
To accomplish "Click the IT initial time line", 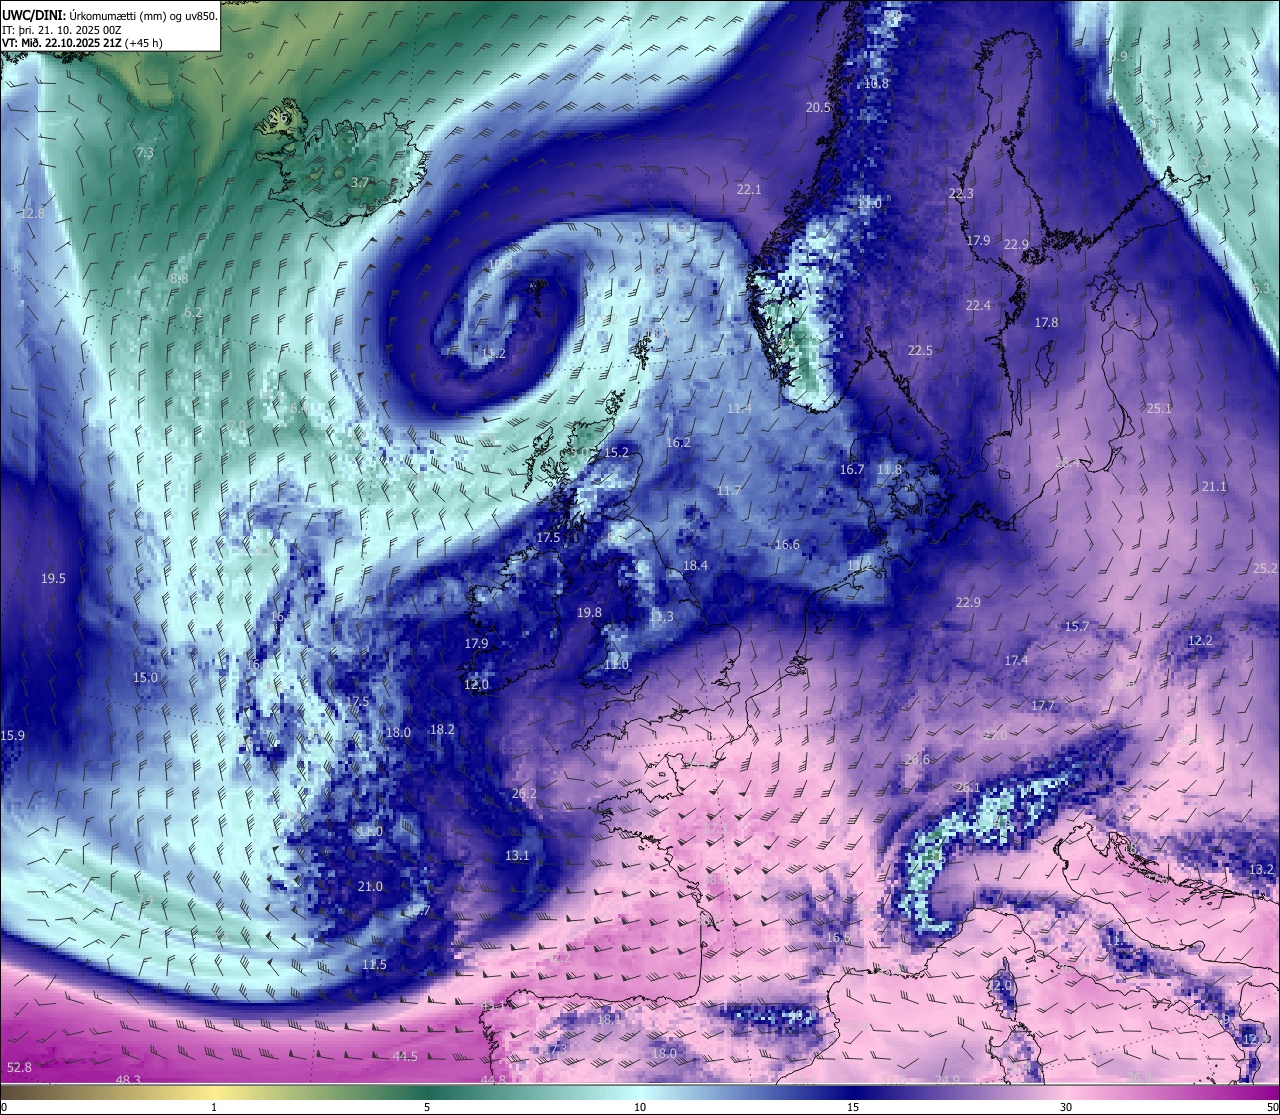I will (x=62, y=30).
